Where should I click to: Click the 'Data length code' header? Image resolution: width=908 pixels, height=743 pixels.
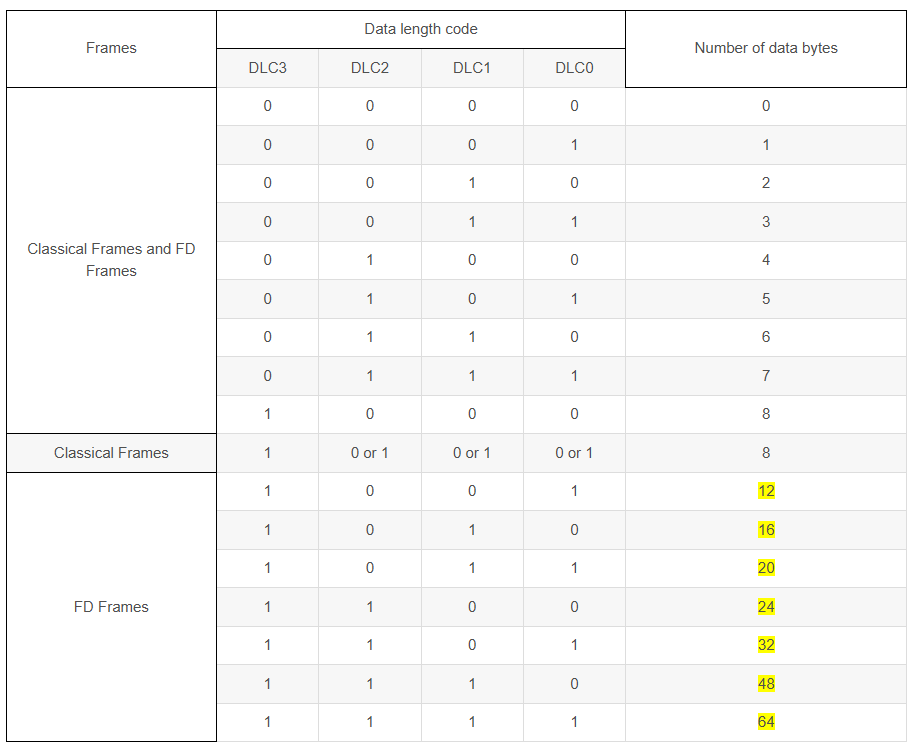[x=421, y=29]
